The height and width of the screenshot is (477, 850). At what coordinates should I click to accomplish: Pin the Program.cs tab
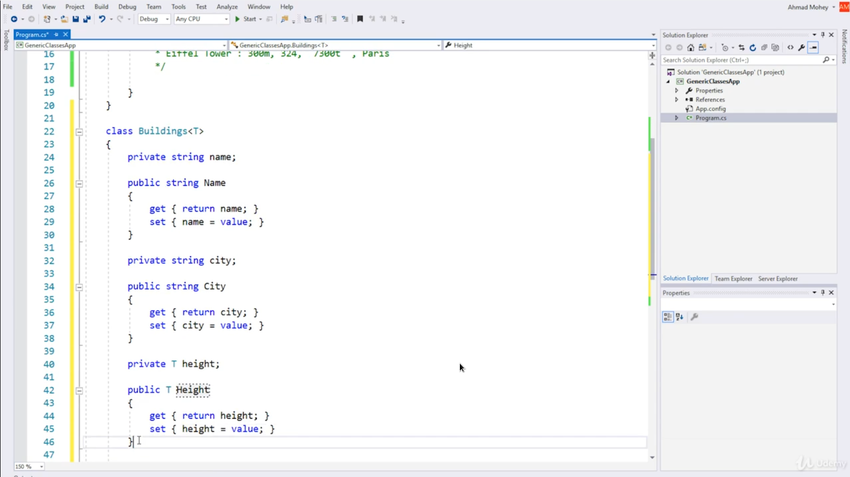tap(56, 34)
